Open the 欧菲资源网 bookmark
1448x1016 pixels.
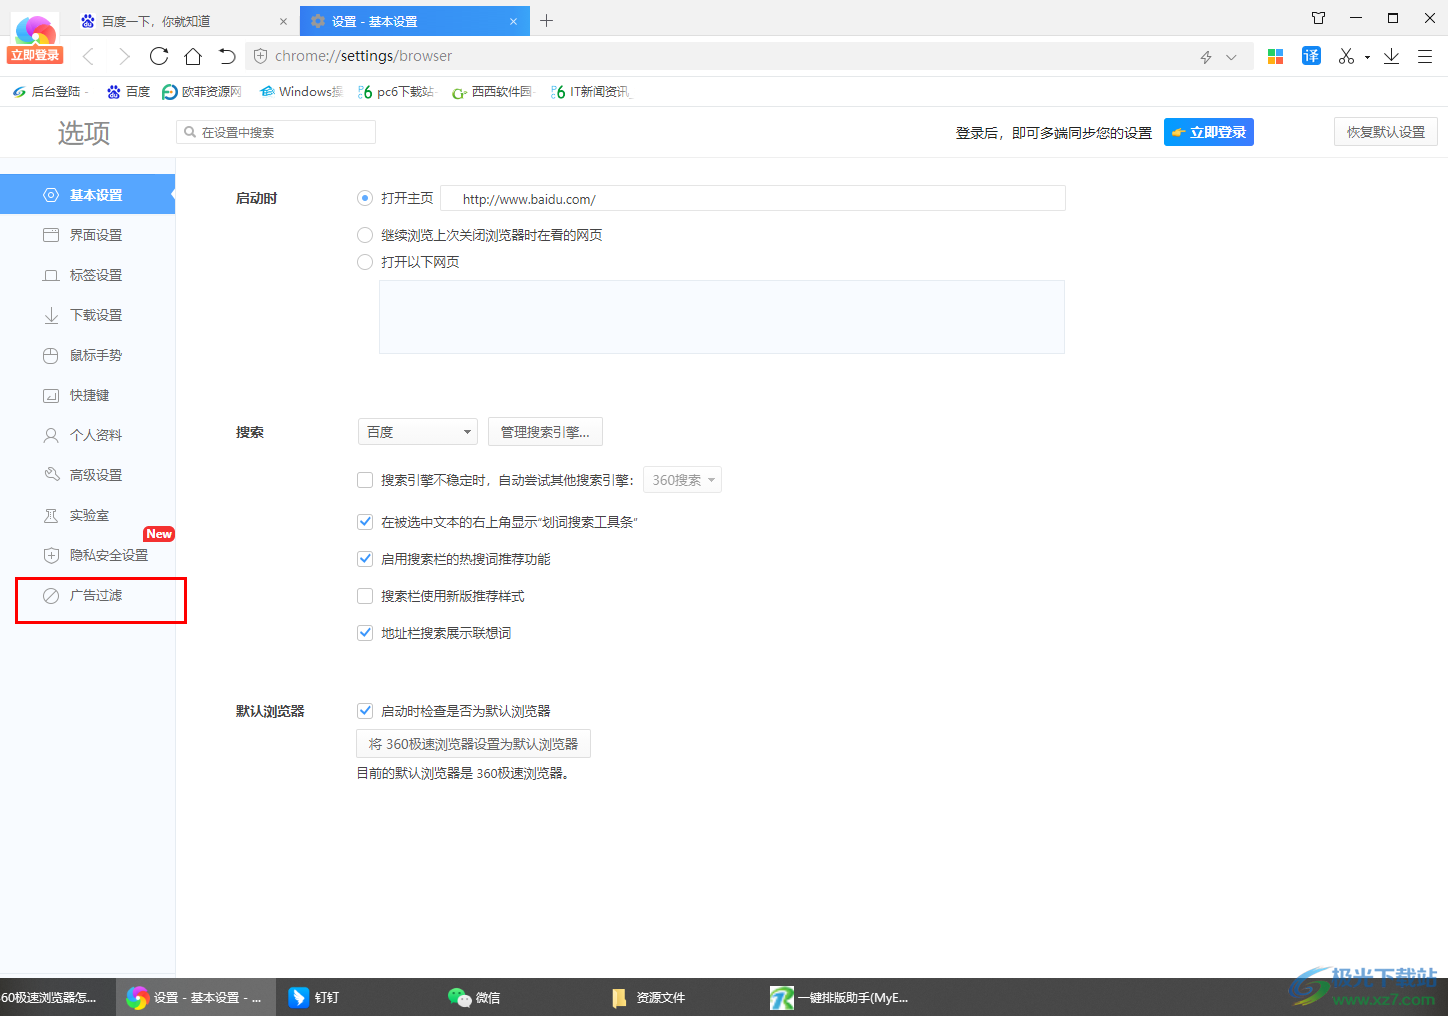[x=202, y=92]
